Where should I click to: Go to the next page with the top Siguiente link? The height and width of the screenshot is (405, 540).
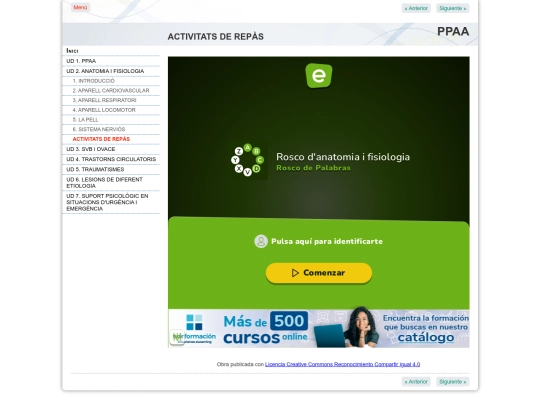point(453,8)
